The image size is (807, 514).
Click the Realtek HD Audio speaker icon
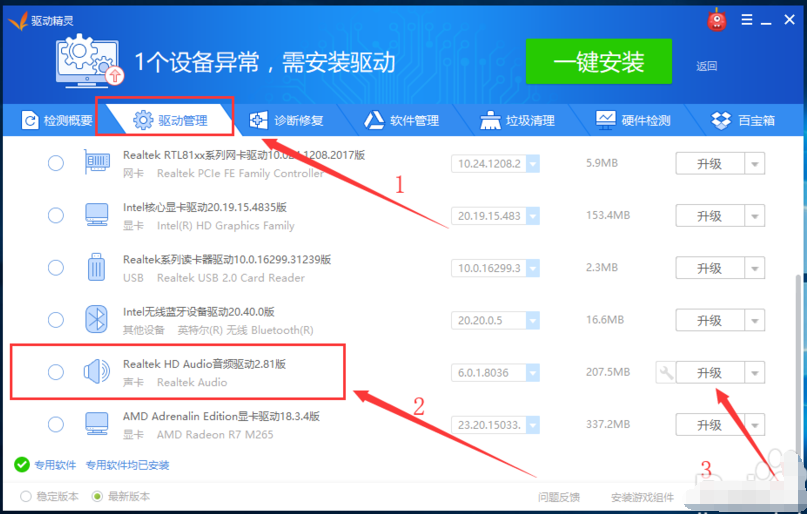pos(96,372)
